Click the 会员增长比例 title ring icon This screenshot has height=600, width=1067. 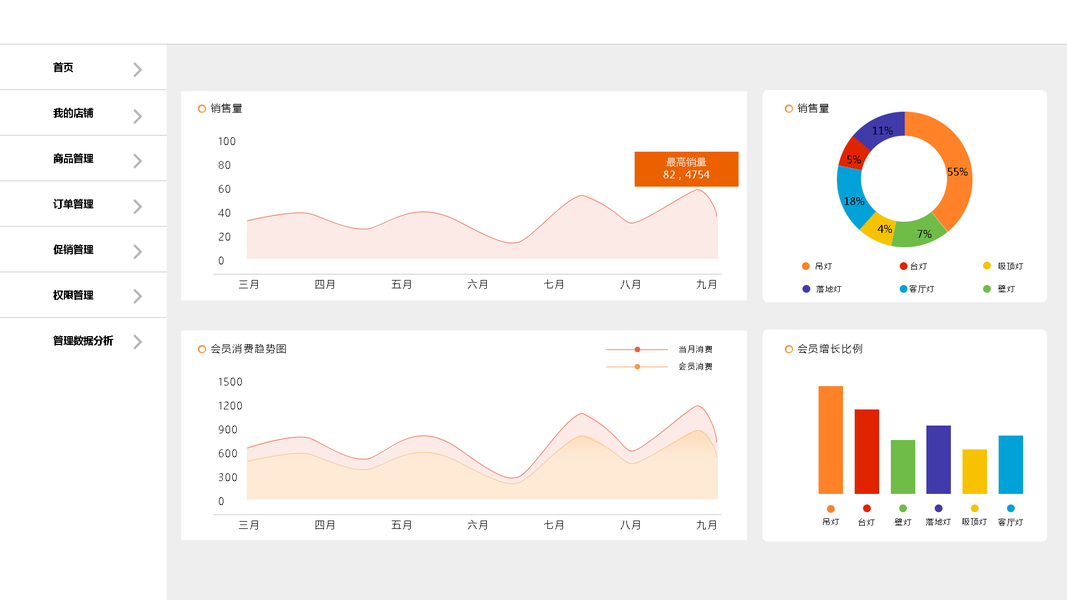tap(789, 349)
